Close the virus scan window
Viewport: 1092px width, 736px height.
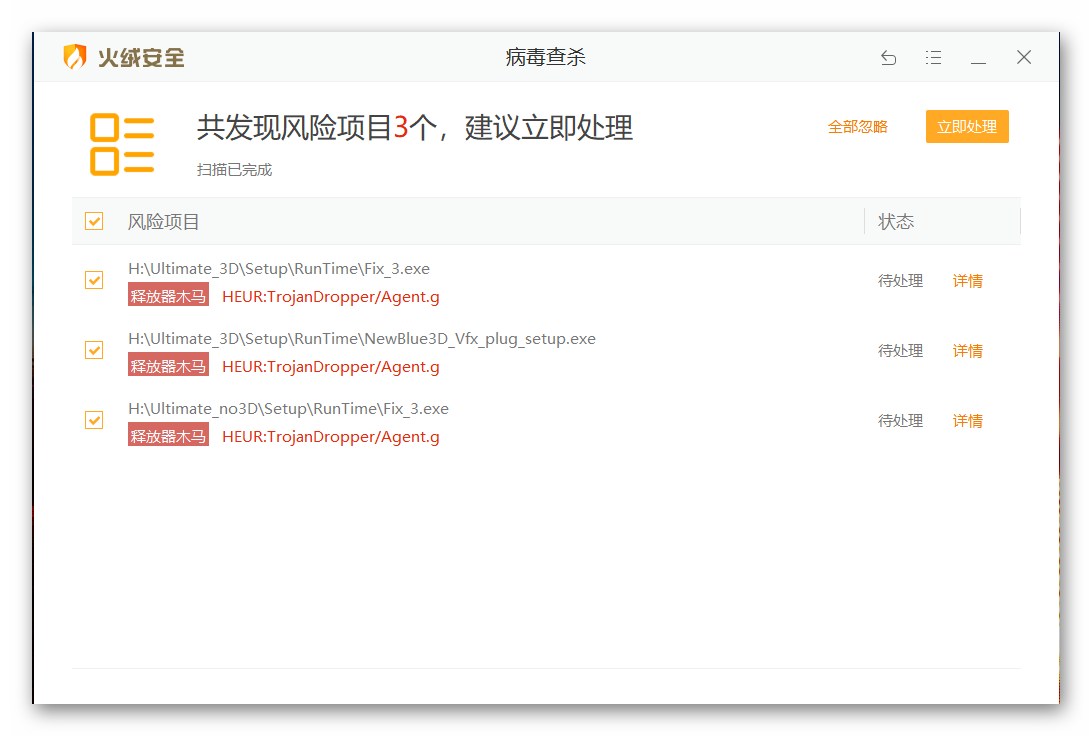1024,57
